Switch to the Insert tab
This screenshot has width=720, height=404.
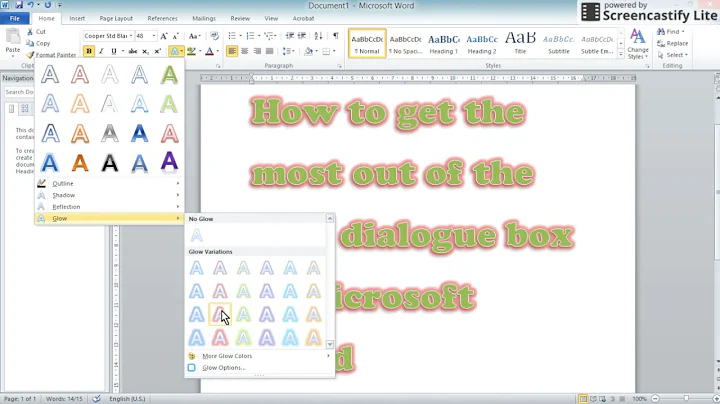(77, 18)
